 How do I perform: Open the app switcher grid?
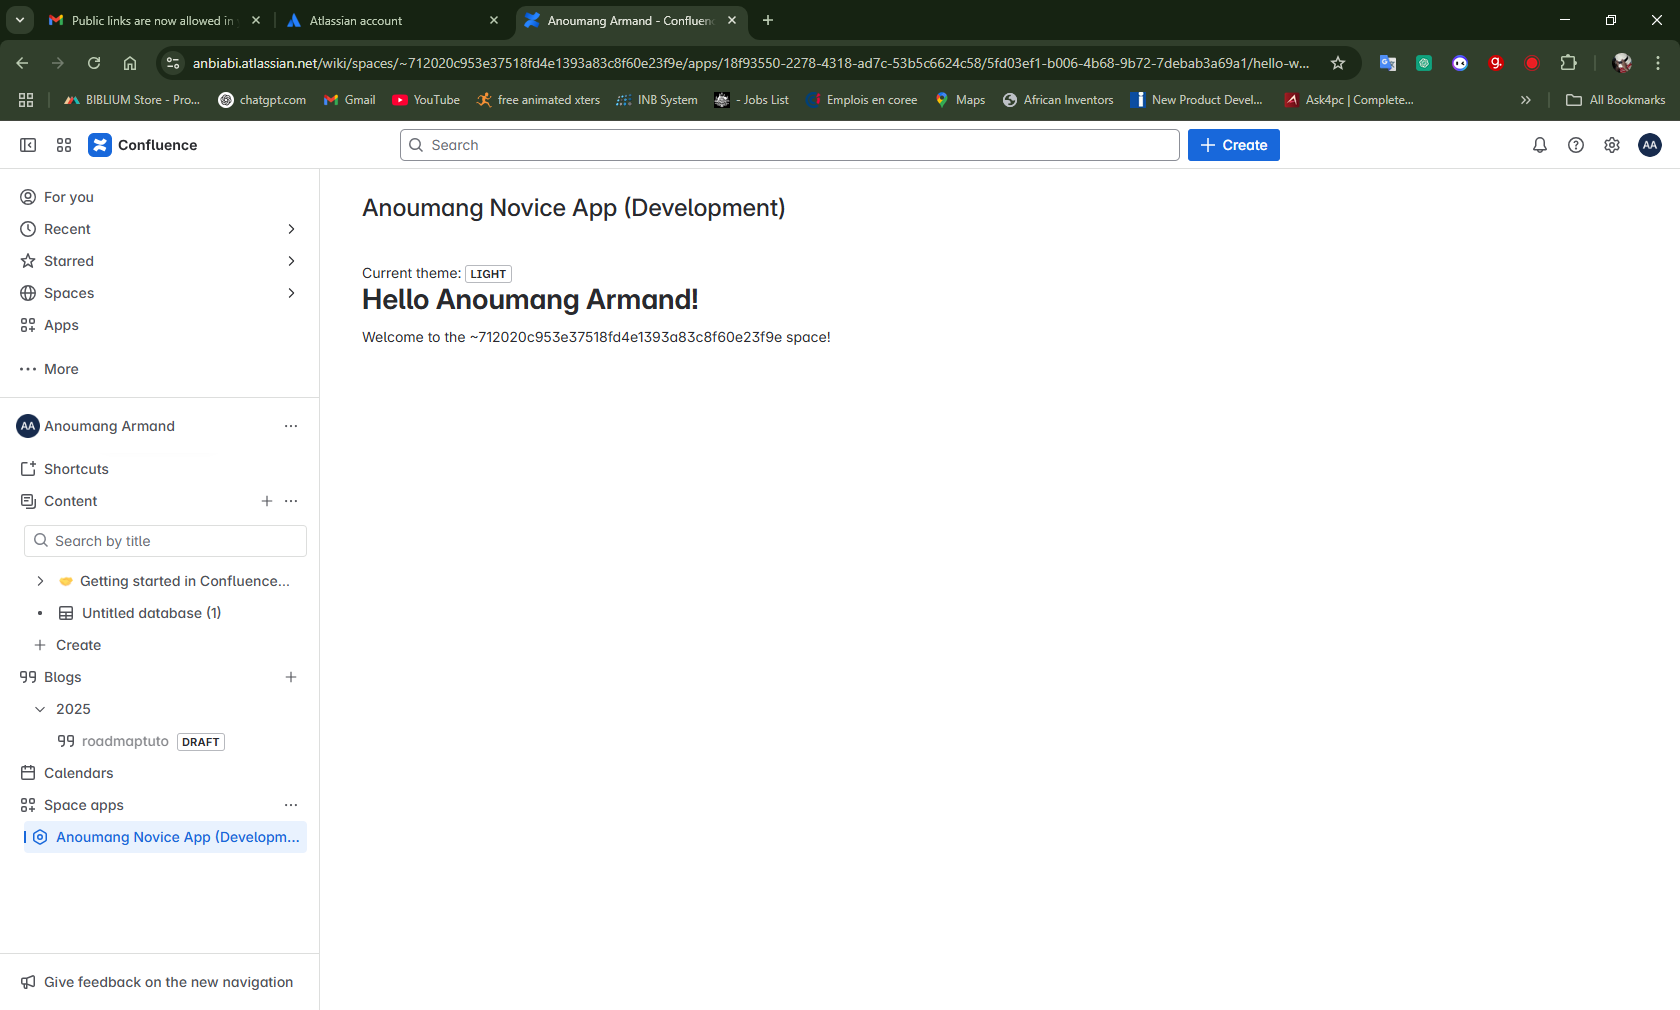point(64,145)
